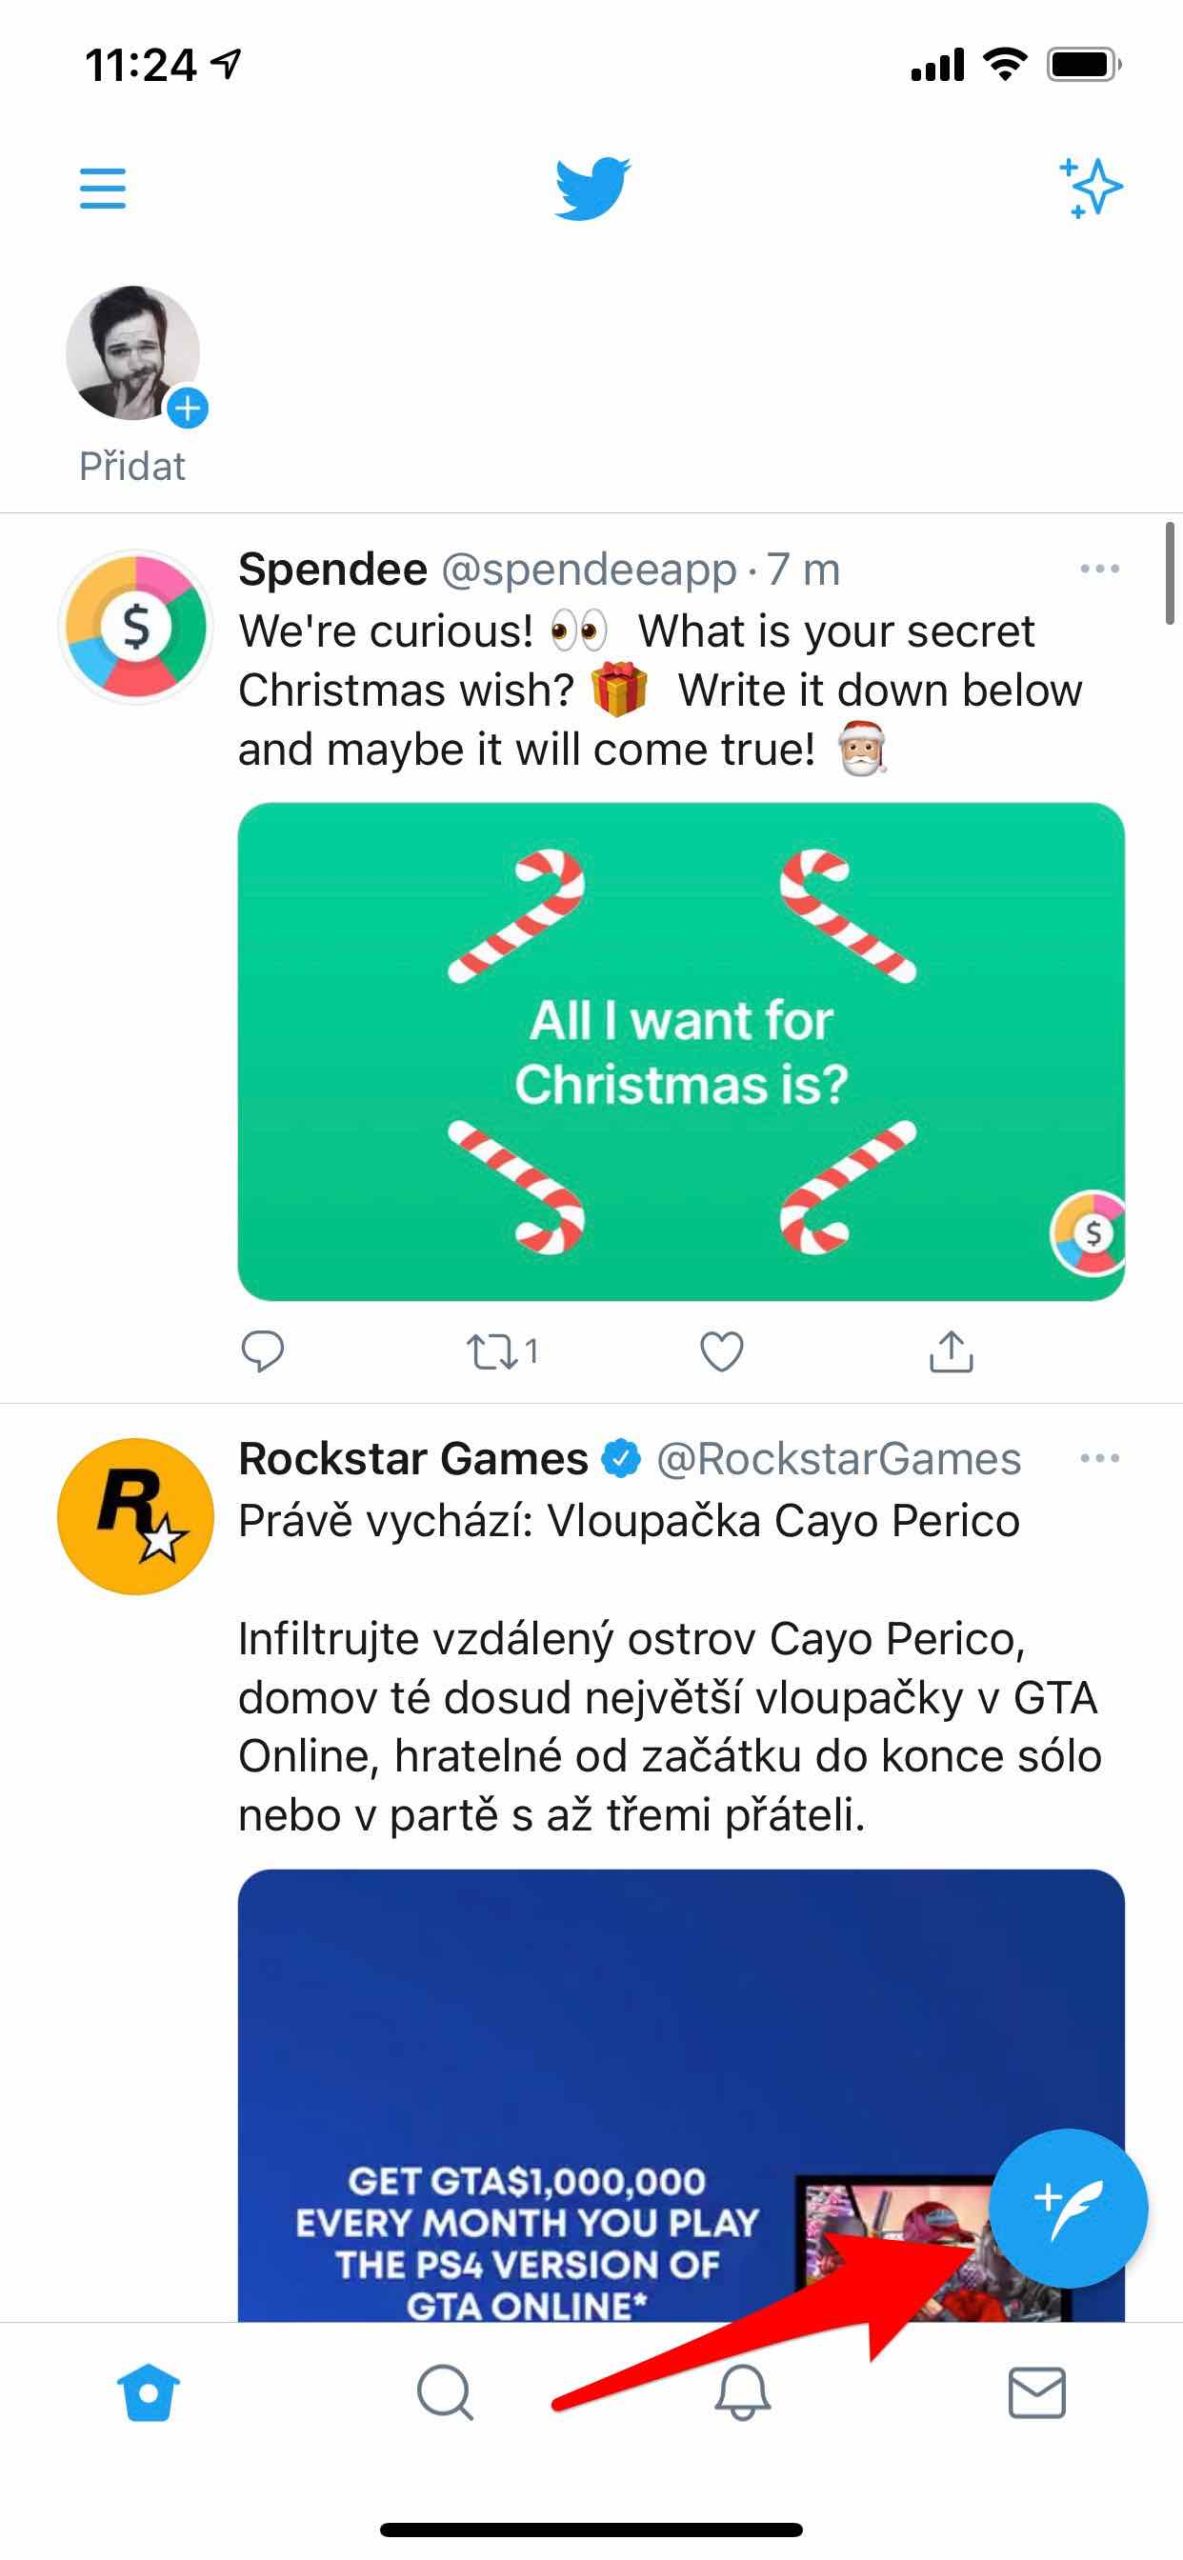This screenshot has width=1183, height=2560.
Task: Open the Notifications bell tab
Action: 742,2394
